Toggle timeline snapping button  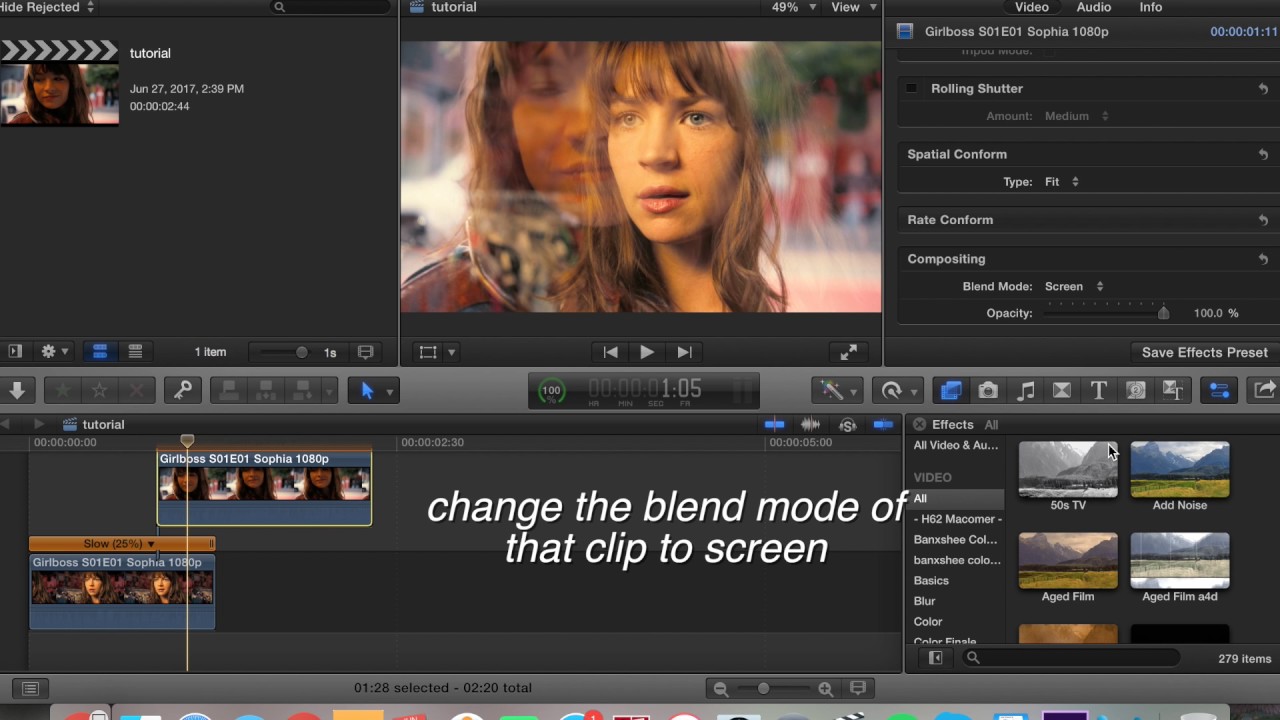pyautogui.click(x=883, y=425)
